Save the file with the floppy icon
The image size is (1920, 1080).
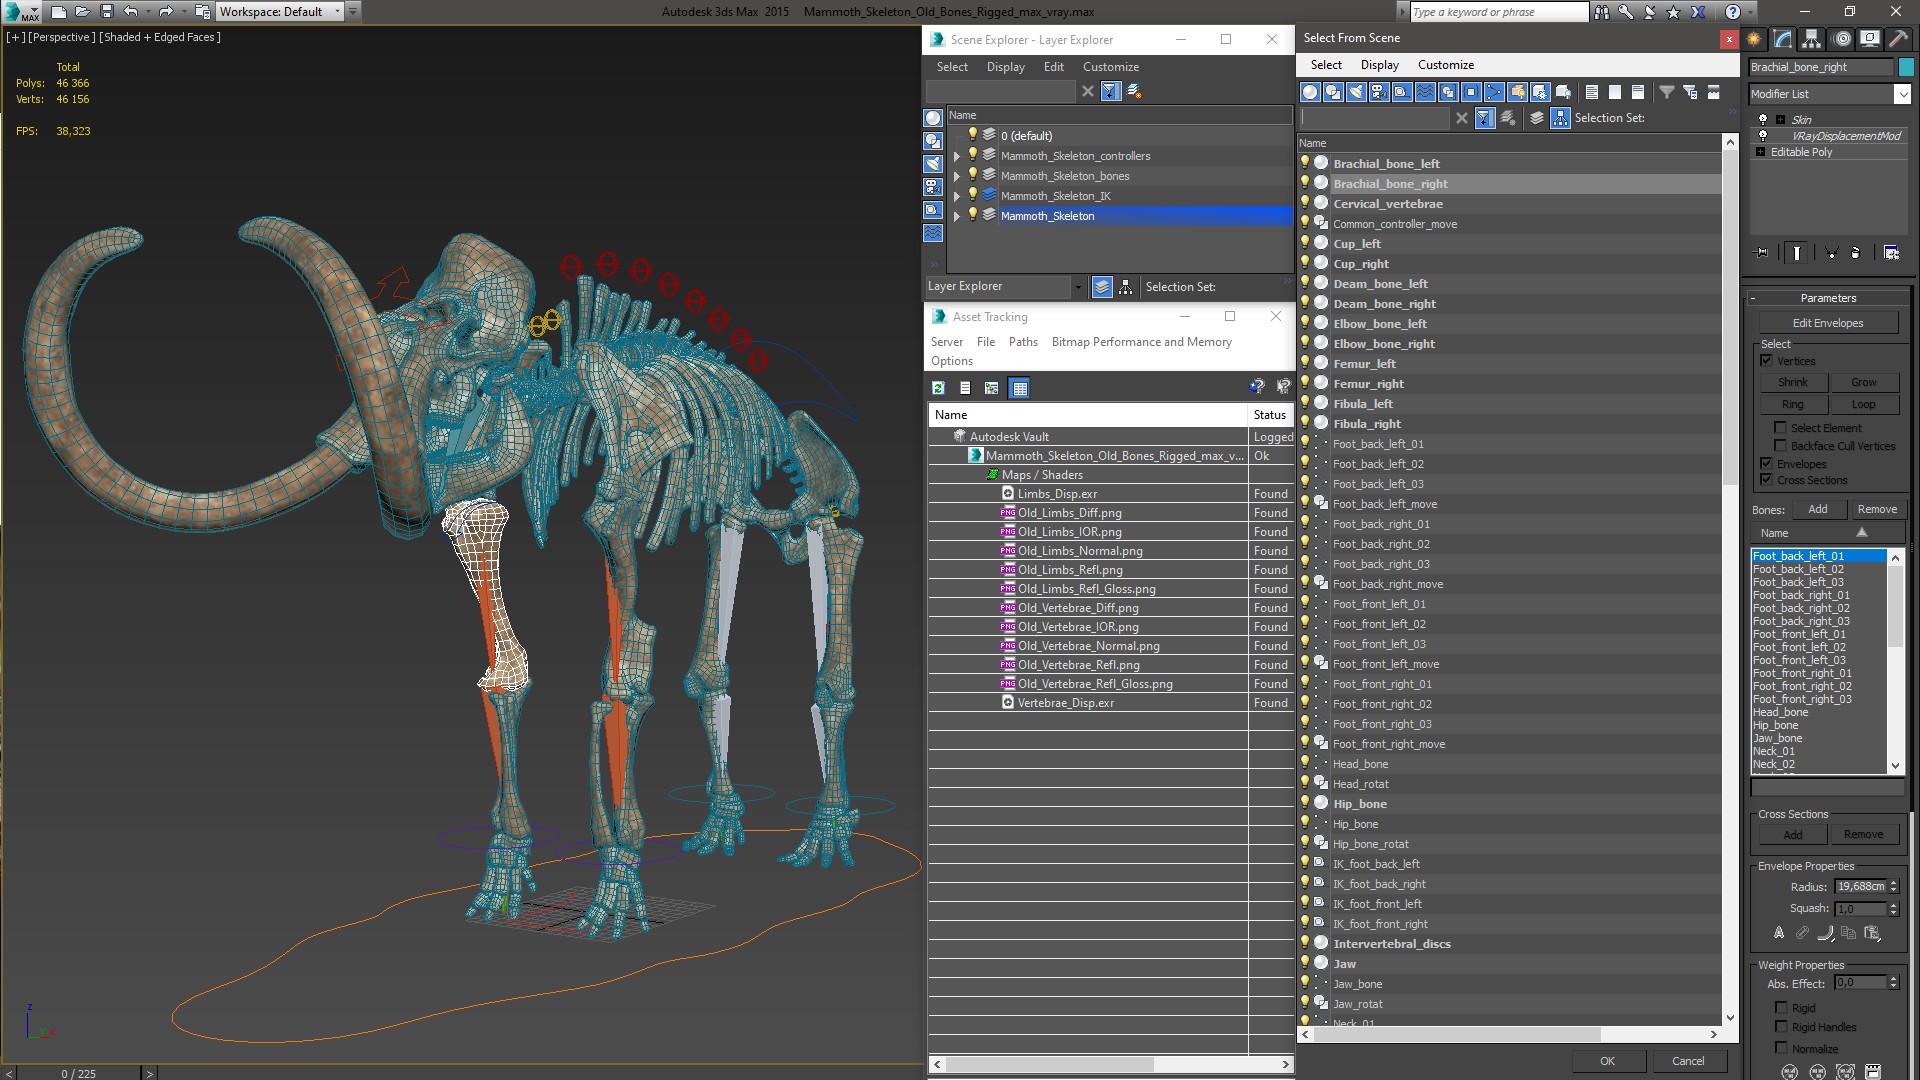[107, 12]
